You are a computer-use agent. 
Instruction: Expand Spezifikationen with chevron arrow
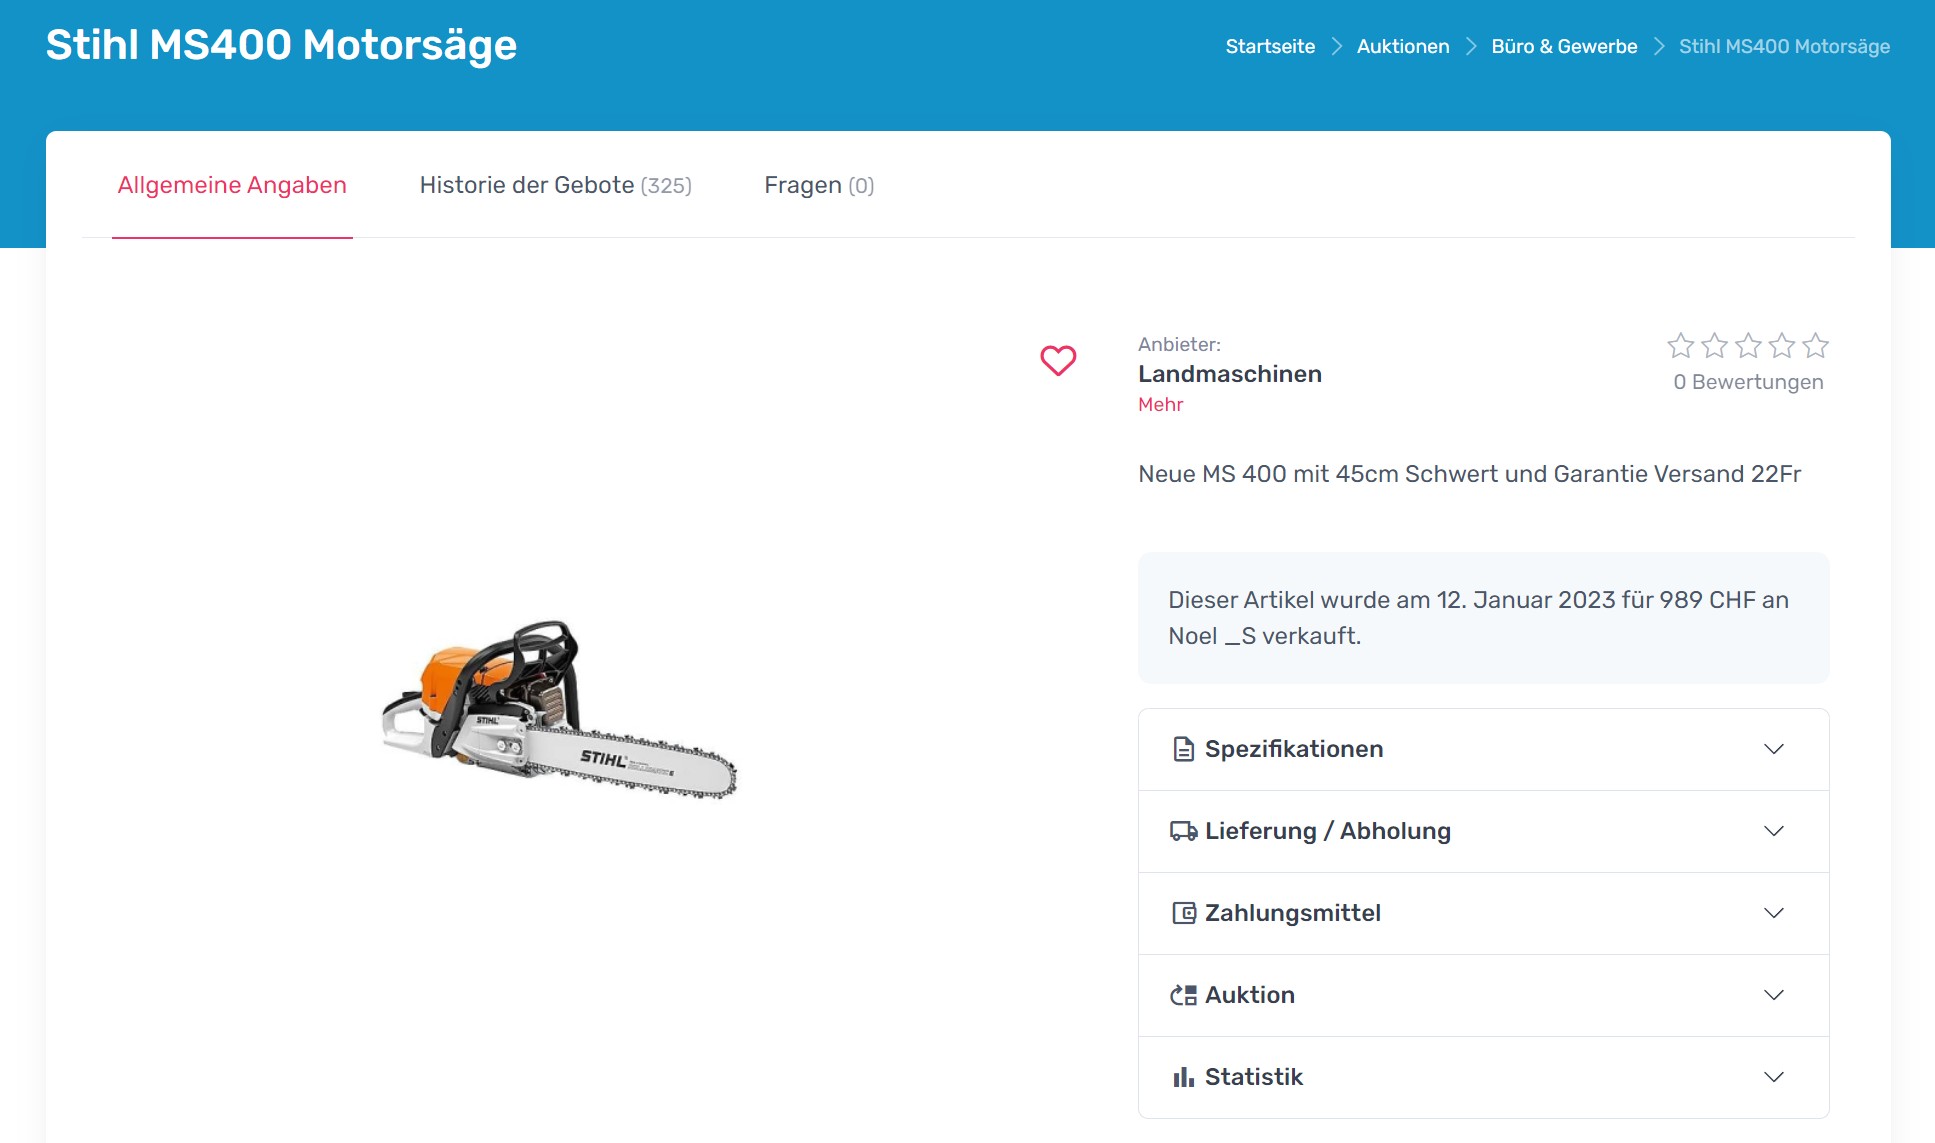pos(1773,749)
